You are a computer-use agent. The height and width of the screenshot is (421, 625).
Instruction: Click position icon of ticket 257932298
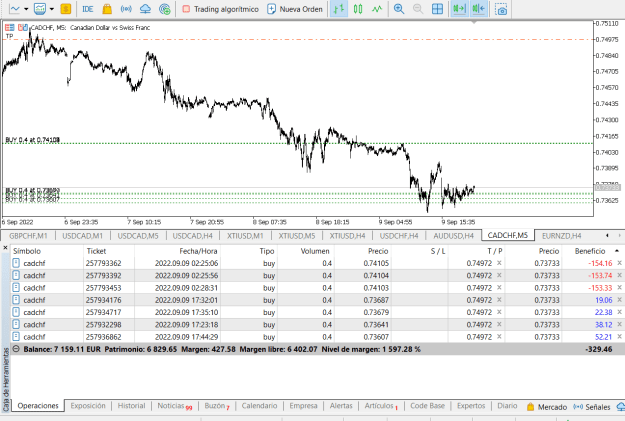pos(16,324)
